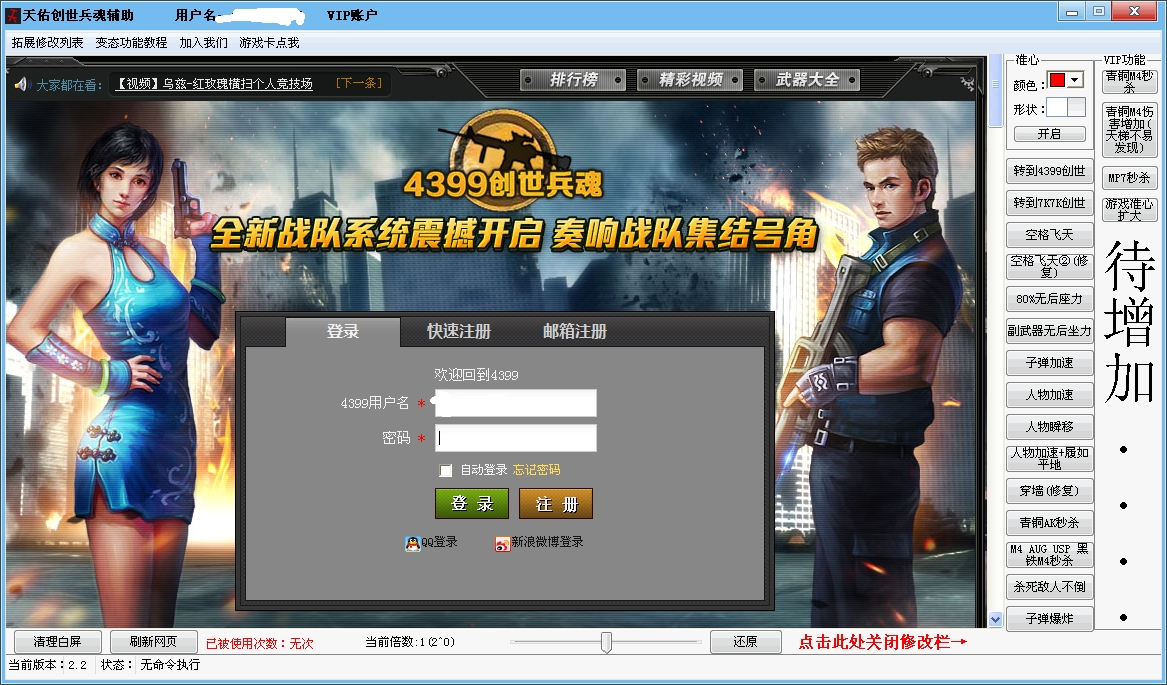
Task: Click the 穿墙(修复) button
Action: click(x=1049, y=491)
